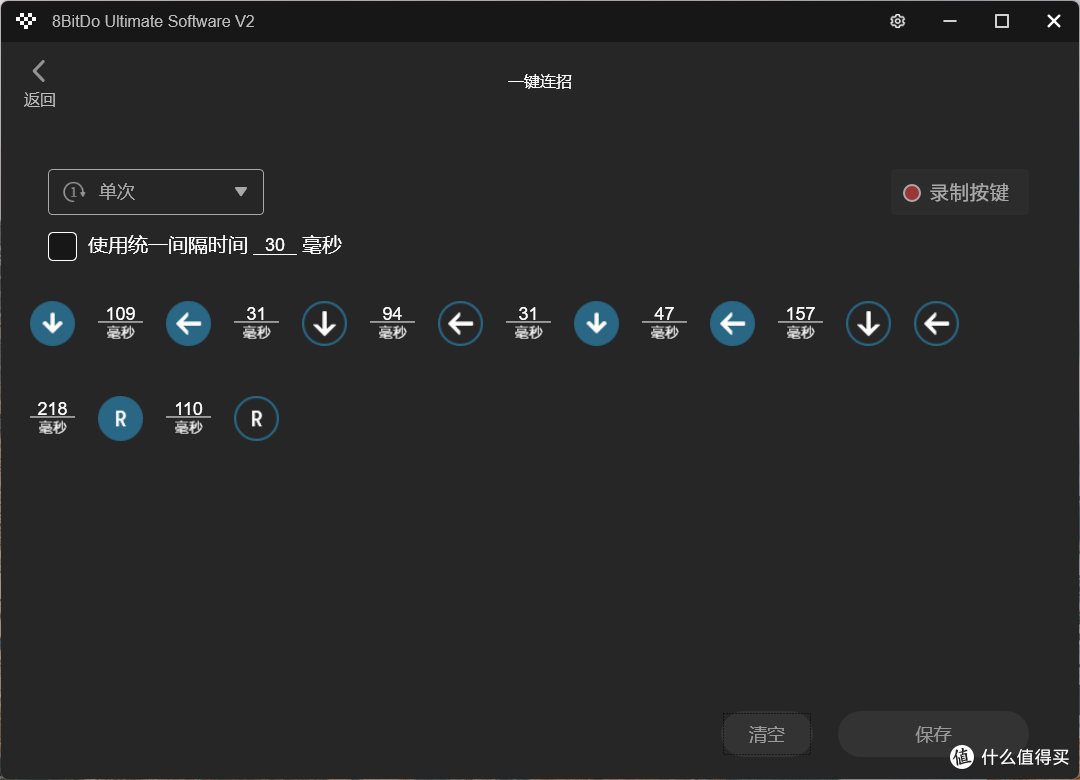Click the dropdown arrow next to 单次
This screenshot has width=1080, height=780.
[240, 192]
